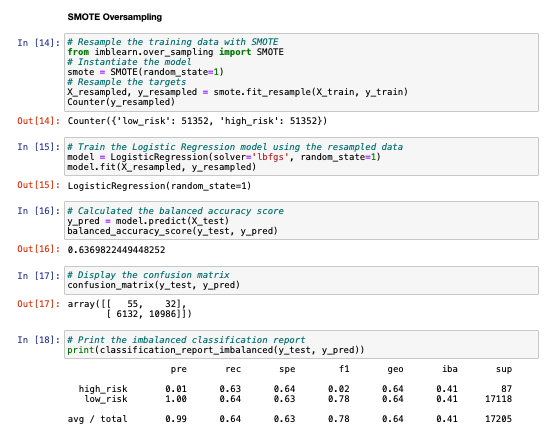Select avg / total support 17205
The image size is (546, 447).
click(x=498, y=419)
